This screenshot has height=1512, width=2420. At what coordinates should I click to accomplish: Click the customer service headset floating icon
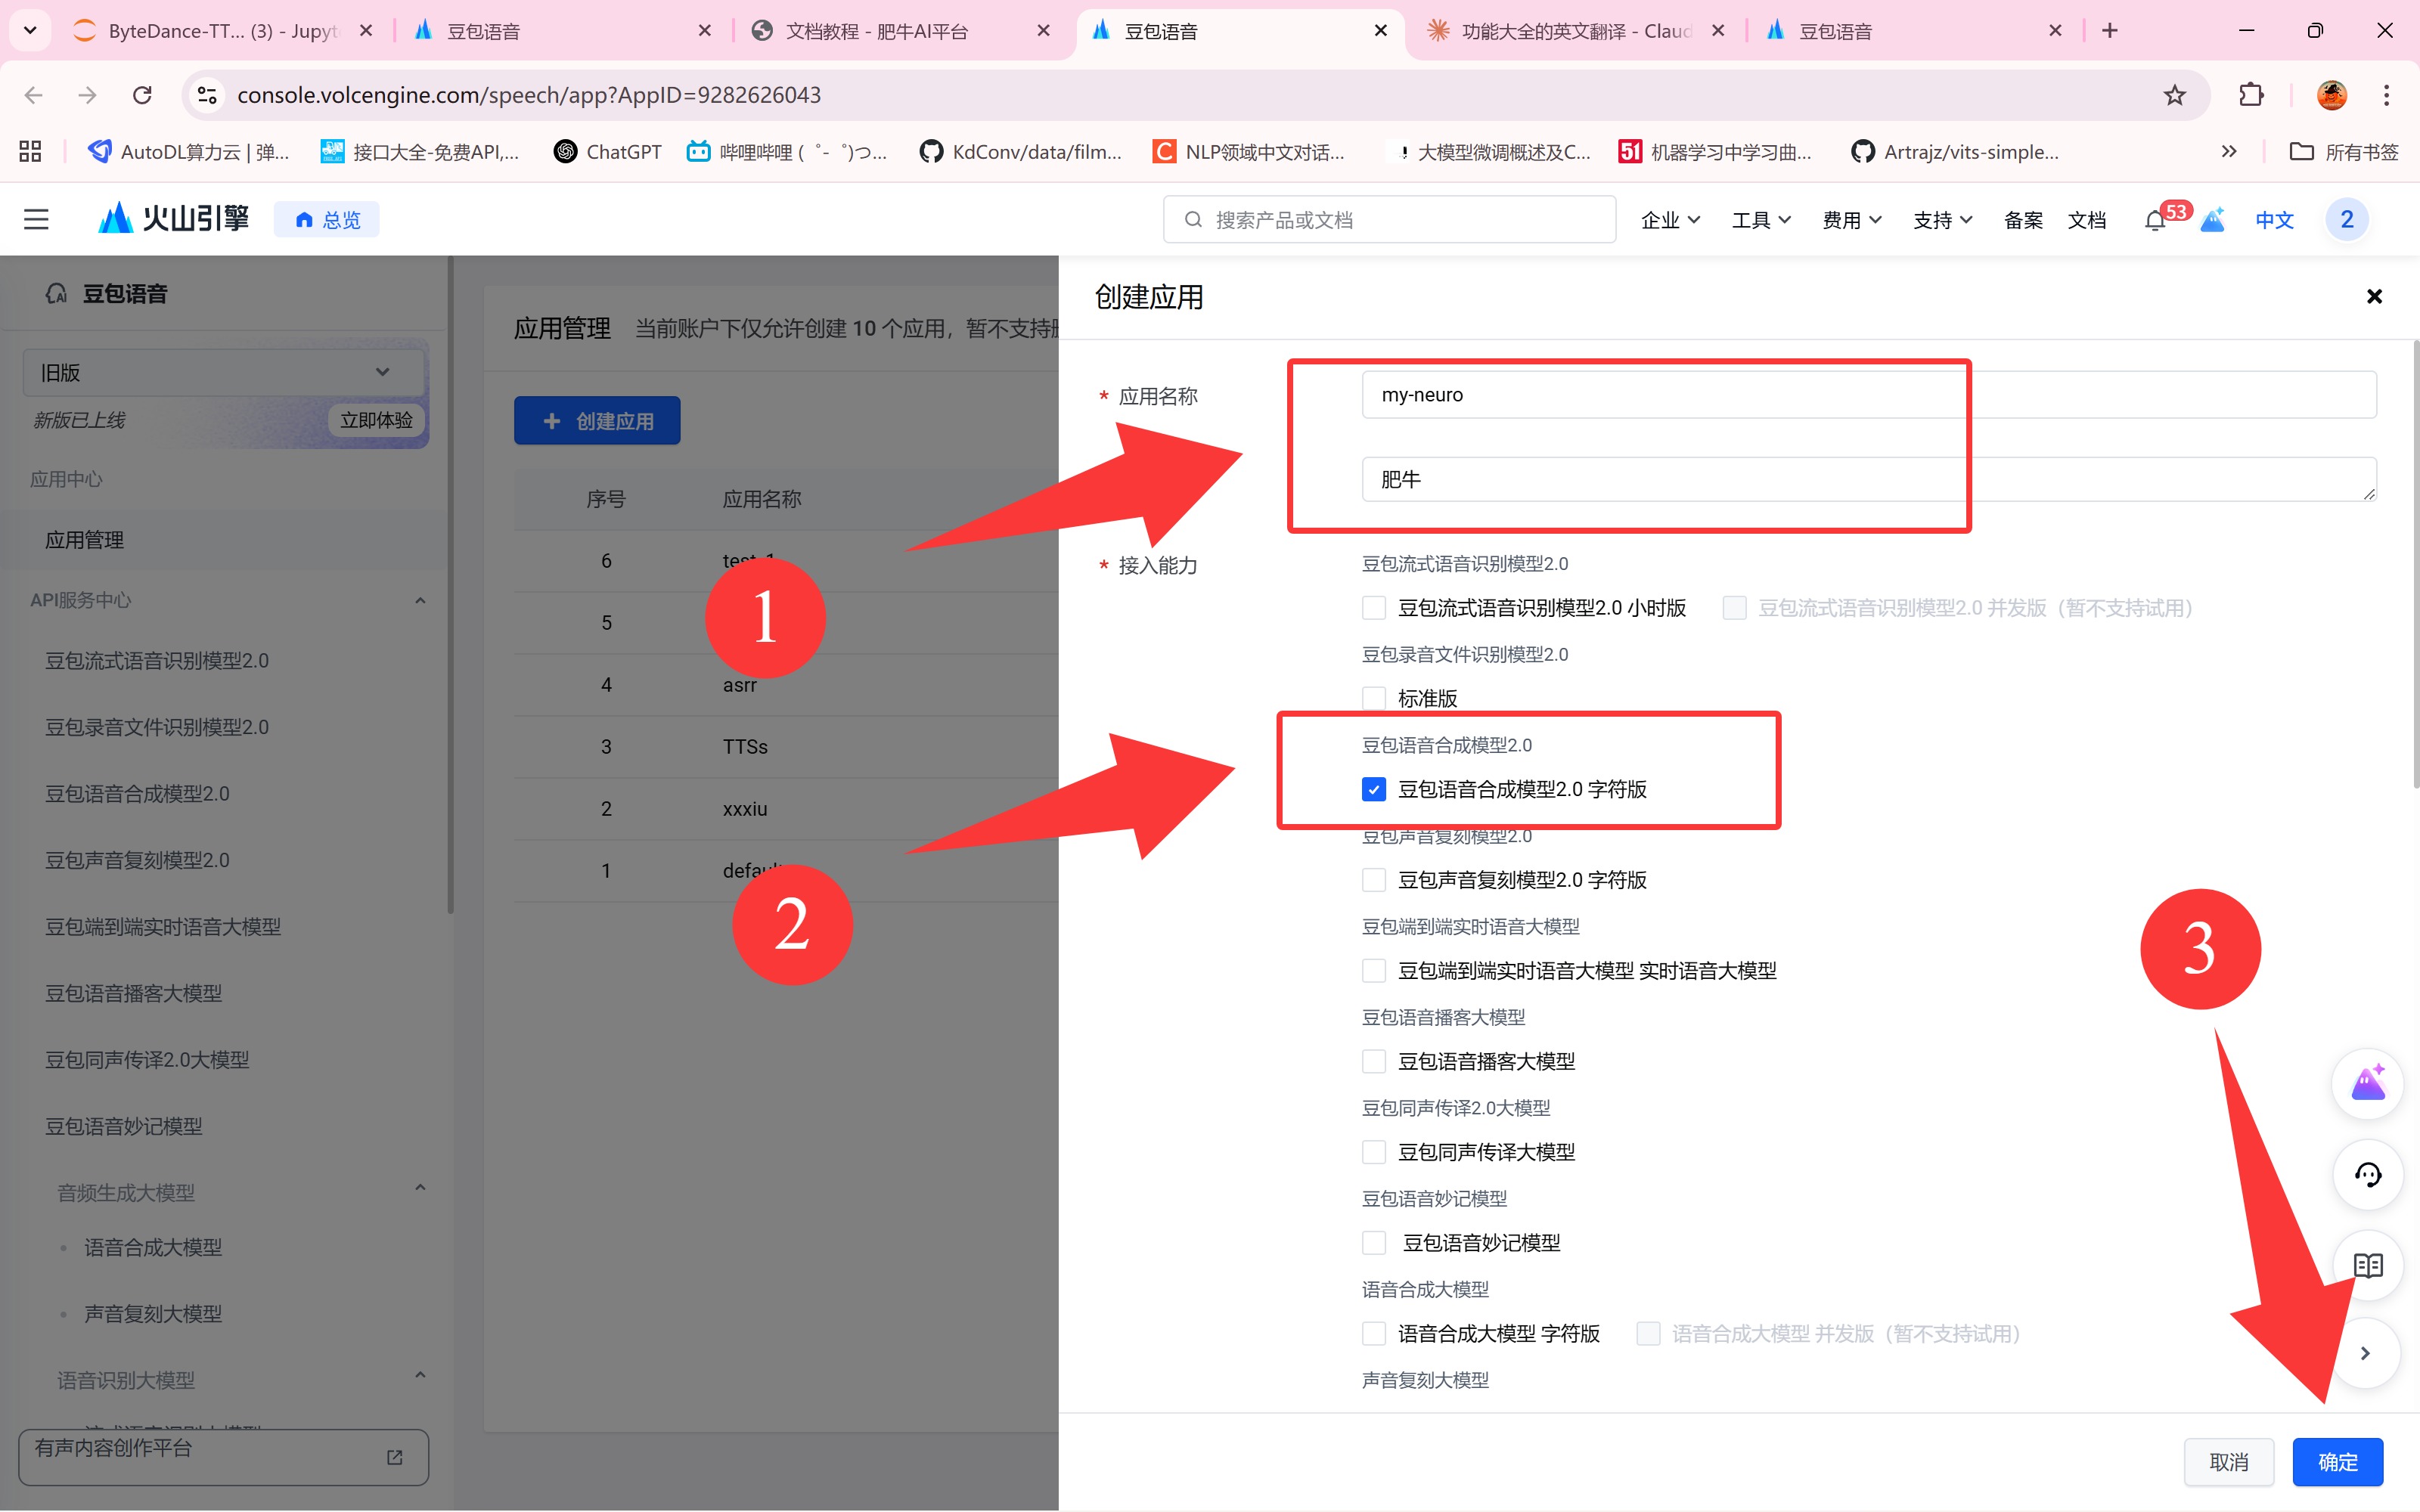(2367, 1174)
